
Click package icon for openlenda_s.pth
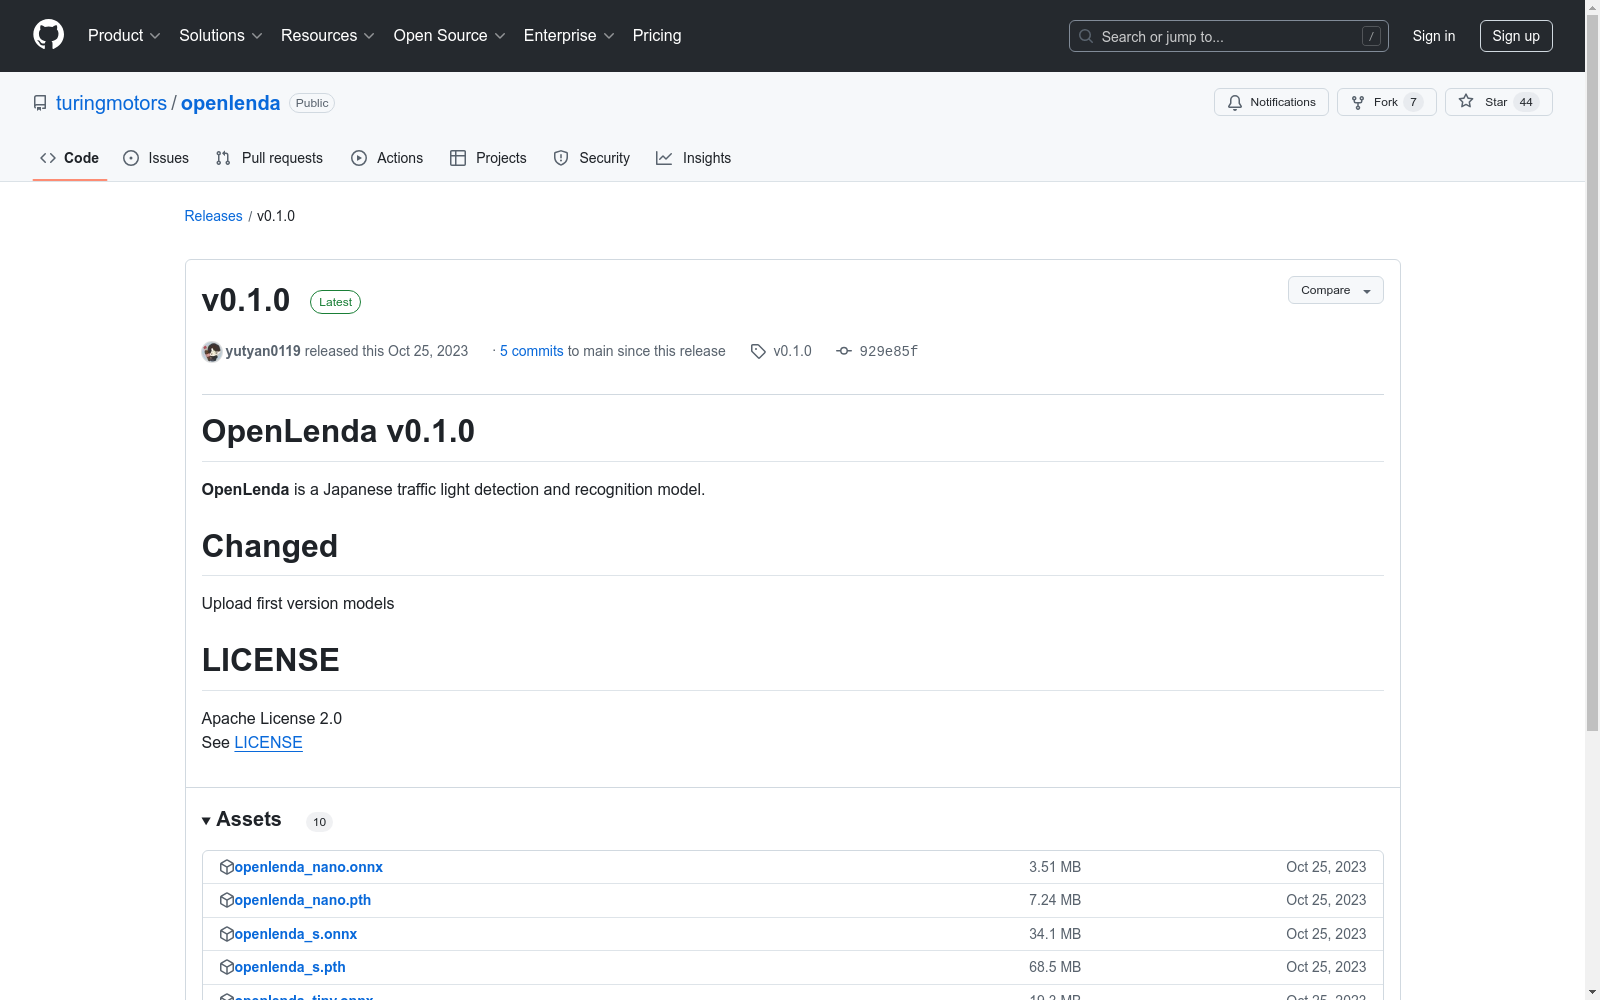[227, 967]
